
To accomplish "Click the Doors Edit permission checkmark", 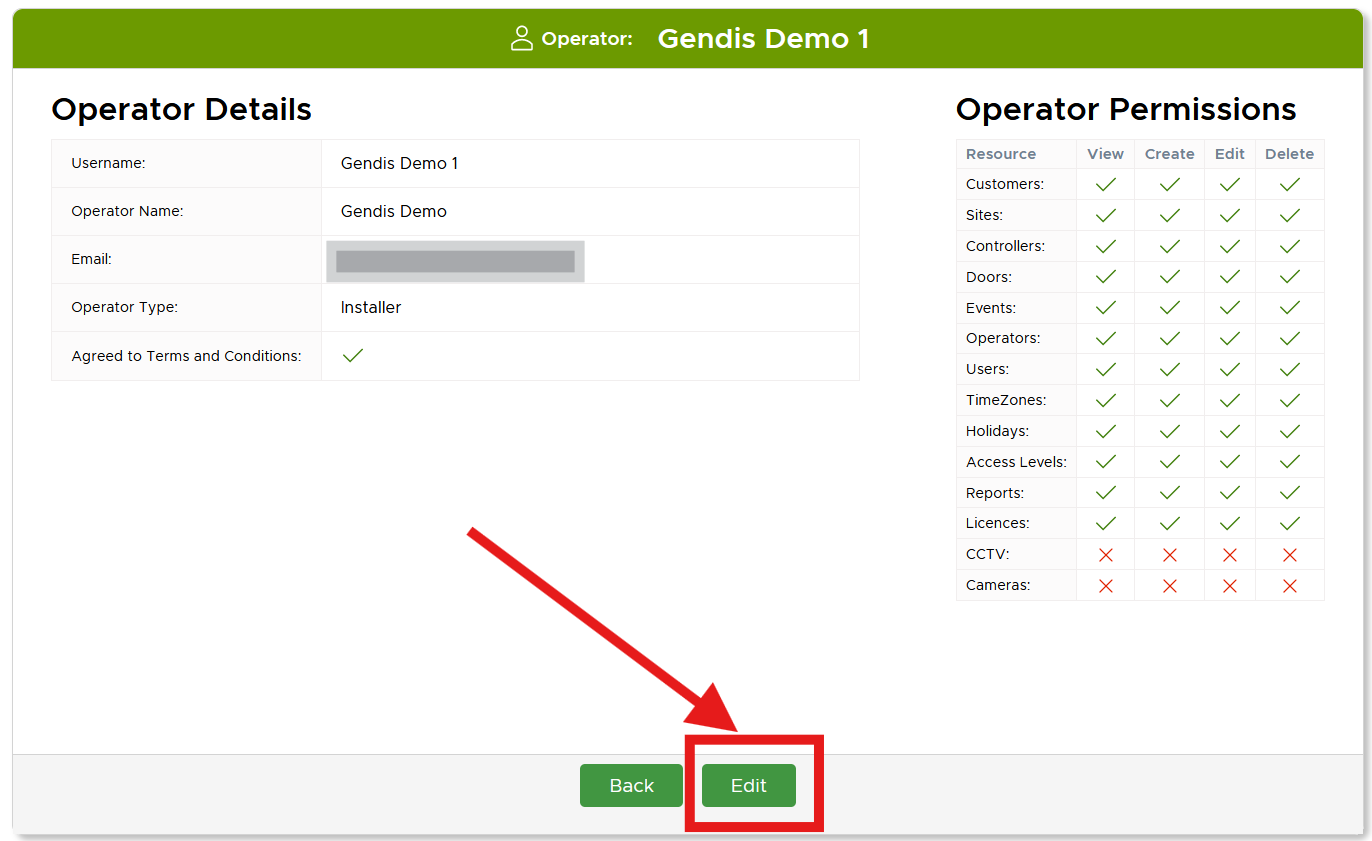I will (1229, 277).
